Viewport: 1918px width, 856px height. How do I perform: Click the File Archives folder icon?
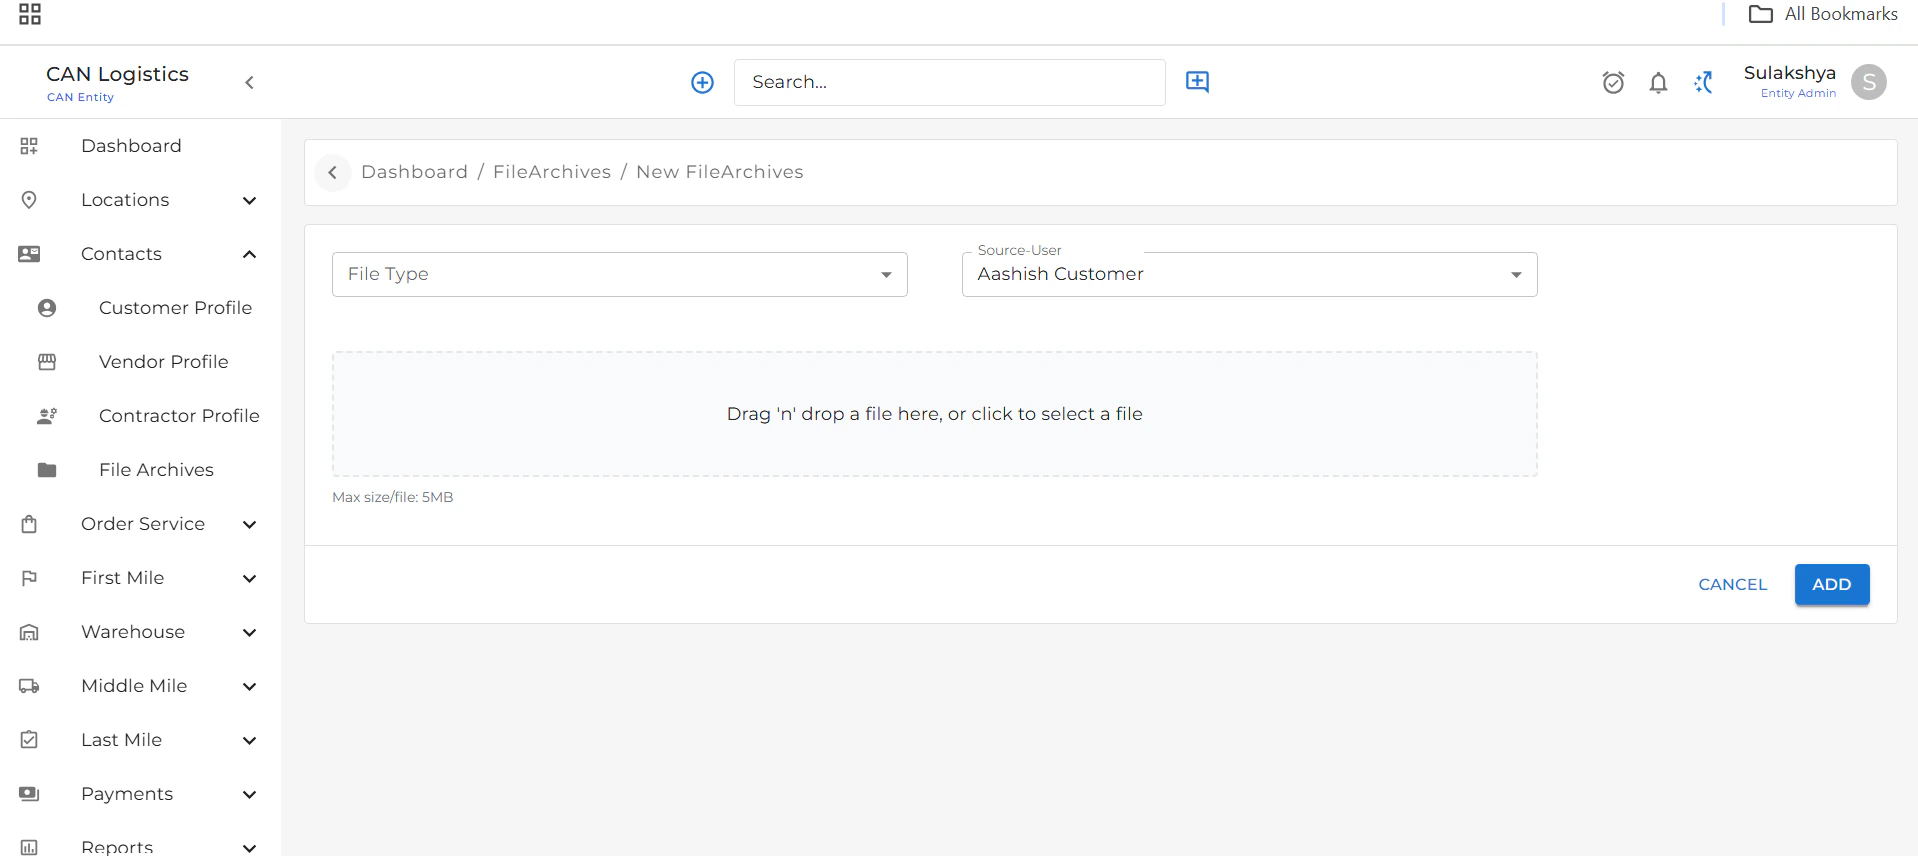47,470
